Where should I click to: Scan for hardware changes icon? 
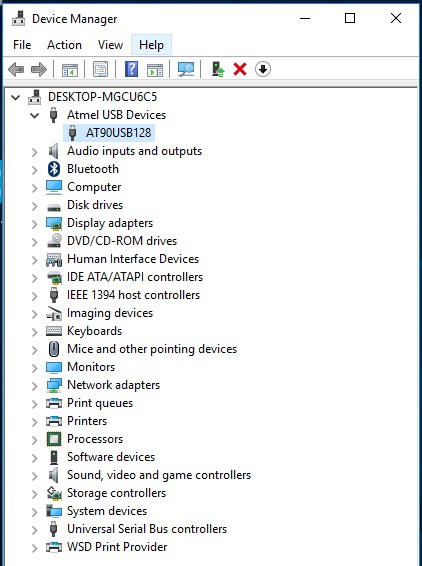(186, 69)
